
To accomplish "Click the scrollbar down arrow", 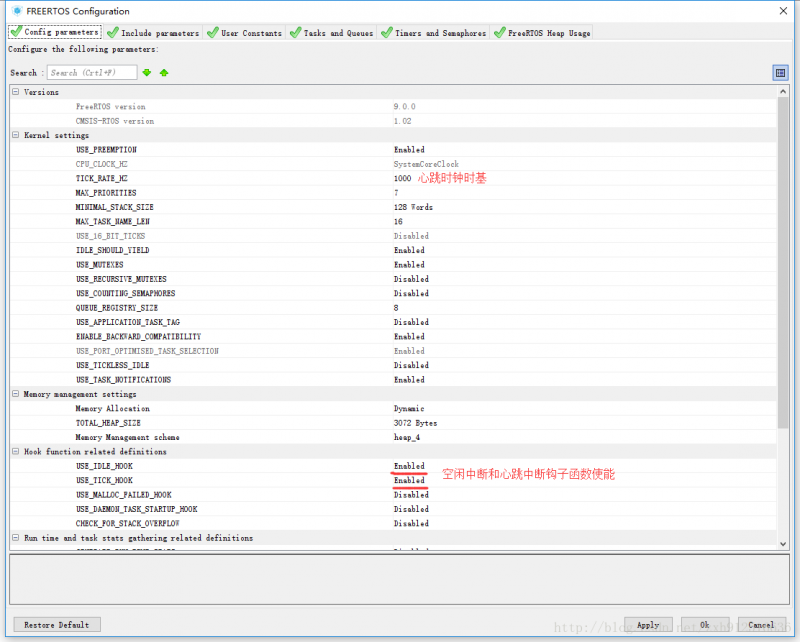I will coord(783,544).
